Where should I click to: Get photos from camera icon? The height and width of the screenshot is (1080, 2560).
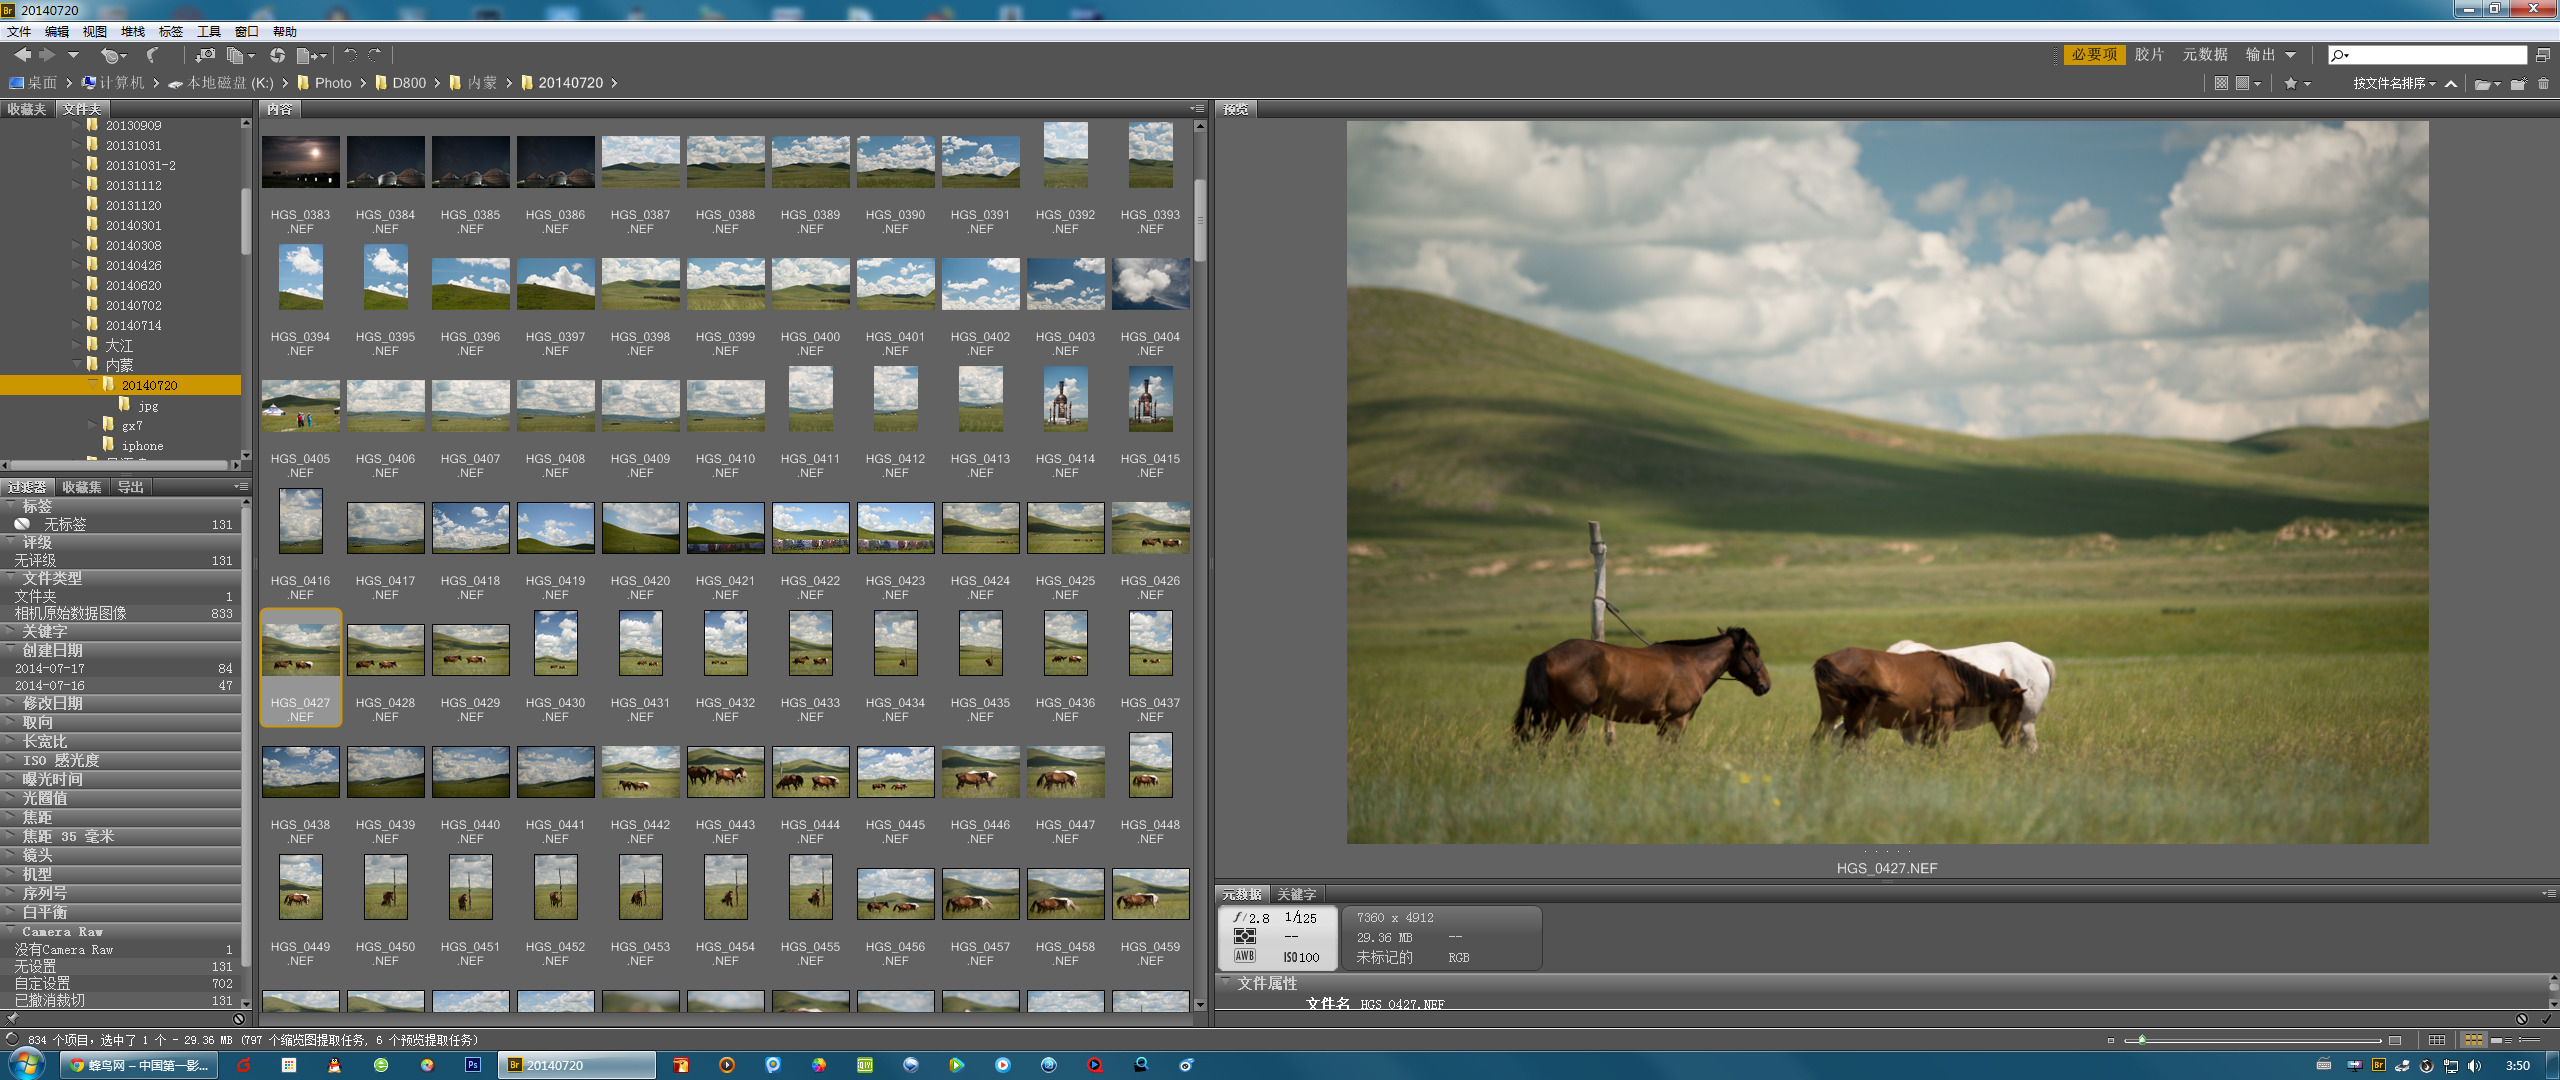tap(205, 55)
